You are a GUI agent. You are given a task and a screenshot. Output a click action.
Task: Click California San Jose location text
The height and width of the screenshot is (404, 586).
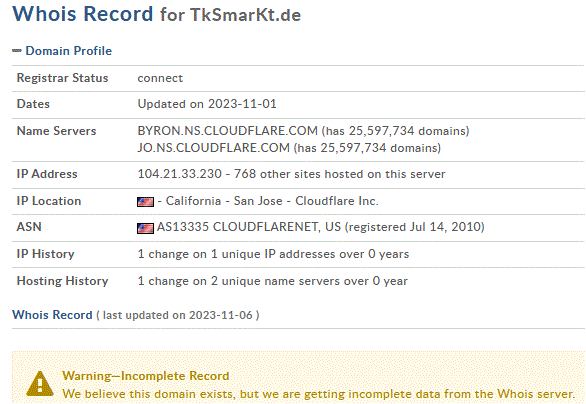pyautogui.click(x=224, y=201)
